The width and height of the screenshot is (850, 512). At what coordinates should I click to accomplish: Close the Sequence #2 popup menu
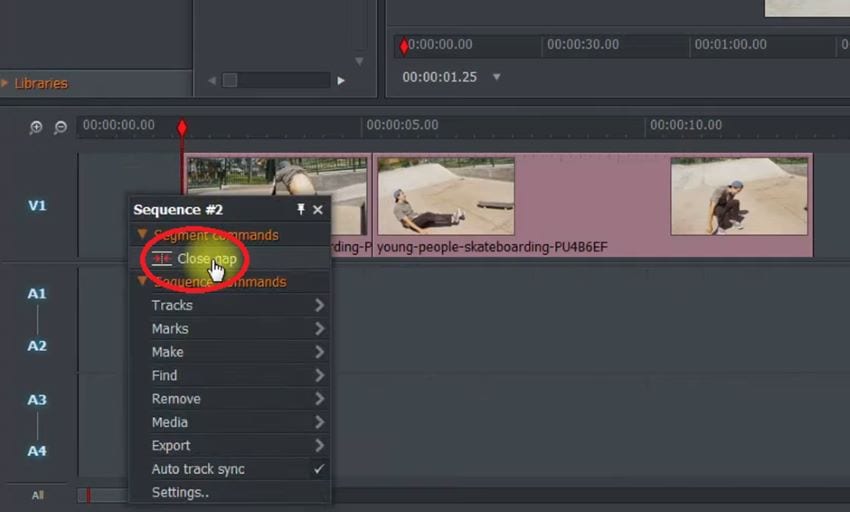coord(318,210)
